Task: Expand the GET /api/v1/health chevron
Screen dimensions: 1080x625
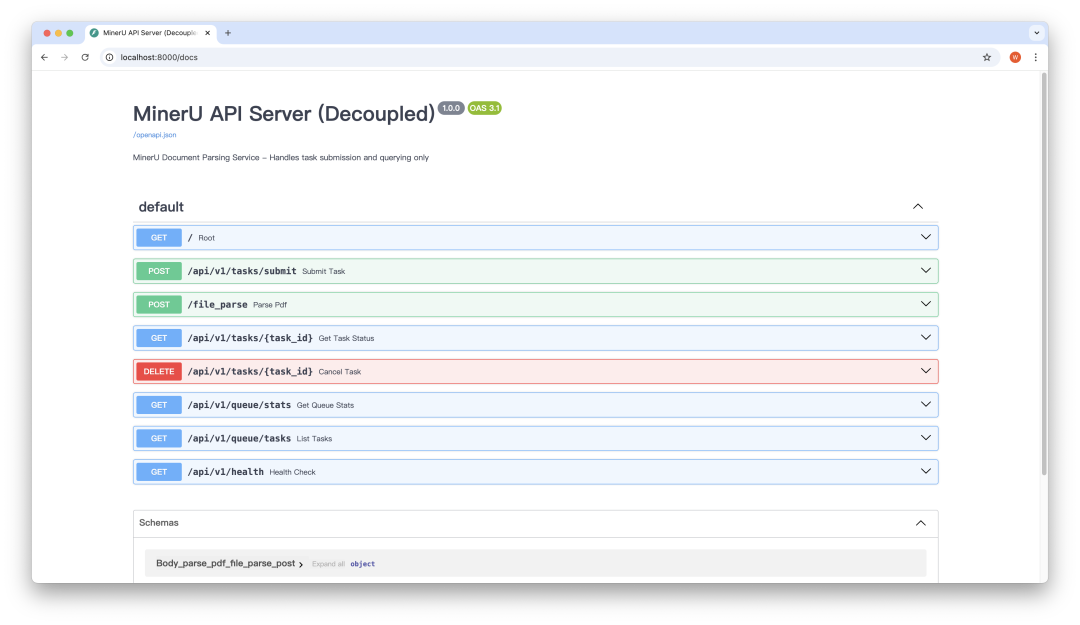Action: point(926,471)
